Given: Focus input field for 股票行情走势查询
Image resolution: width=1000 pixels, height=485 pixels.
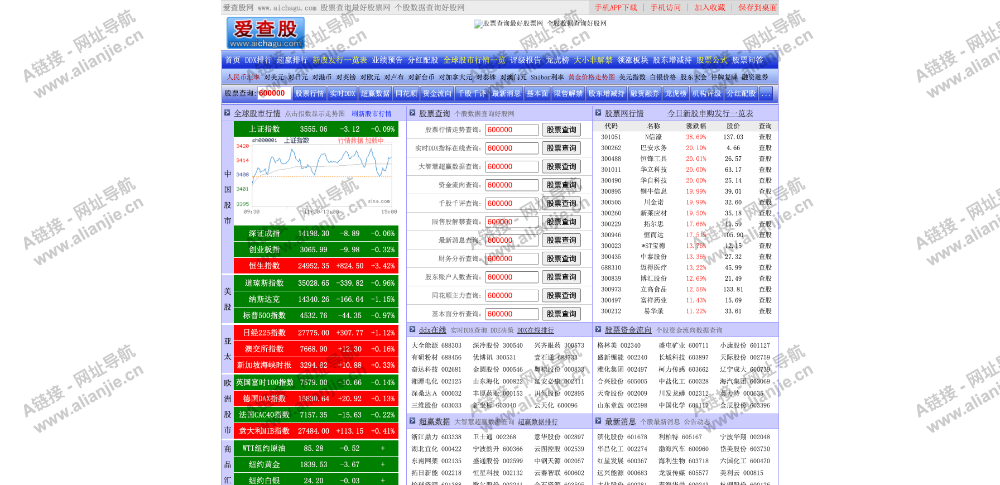Looking at the screenshot, I should pos(511,130).
